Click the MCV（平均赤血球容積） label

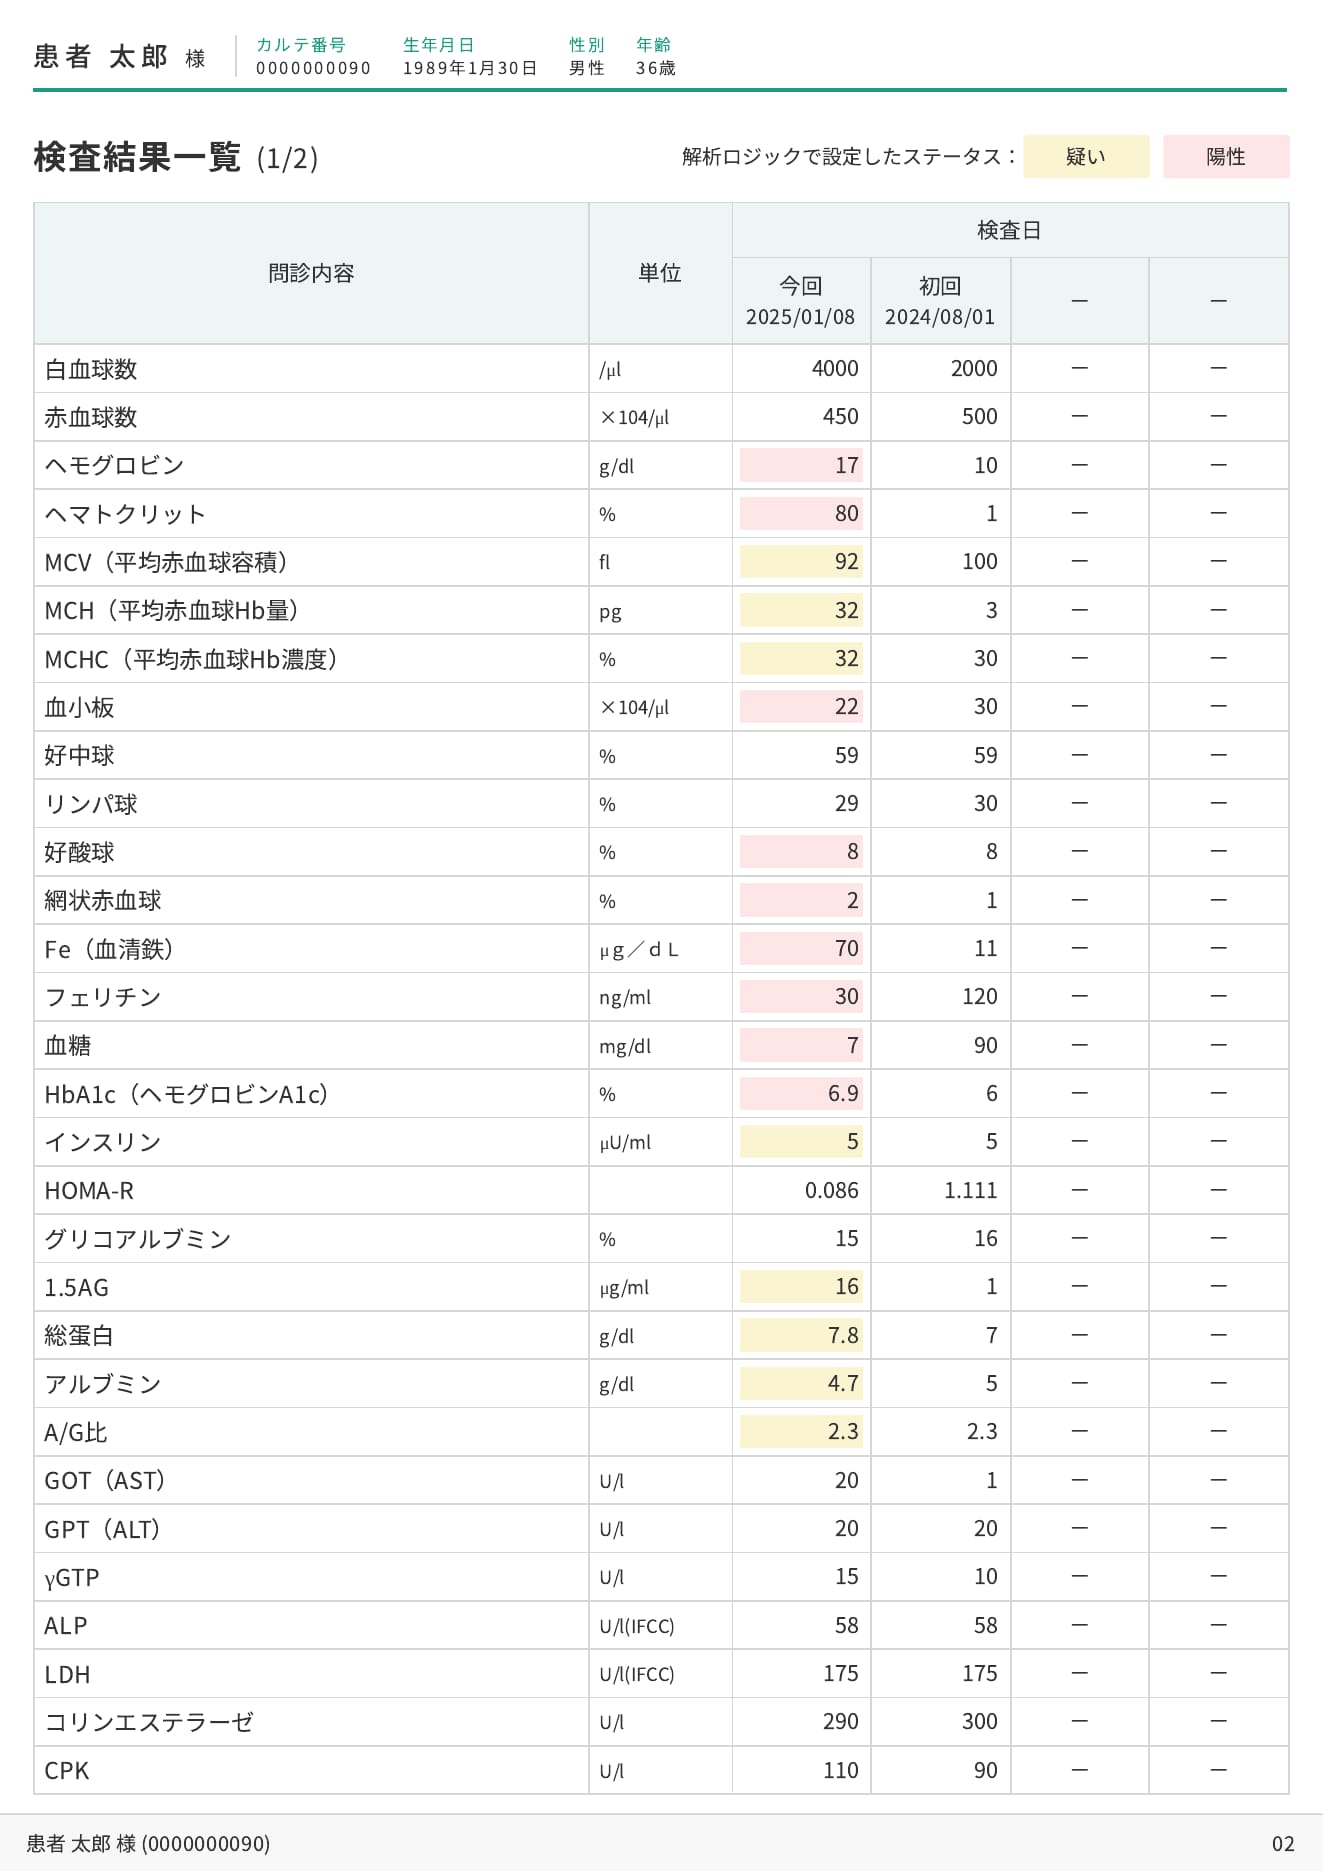point(167,562)
